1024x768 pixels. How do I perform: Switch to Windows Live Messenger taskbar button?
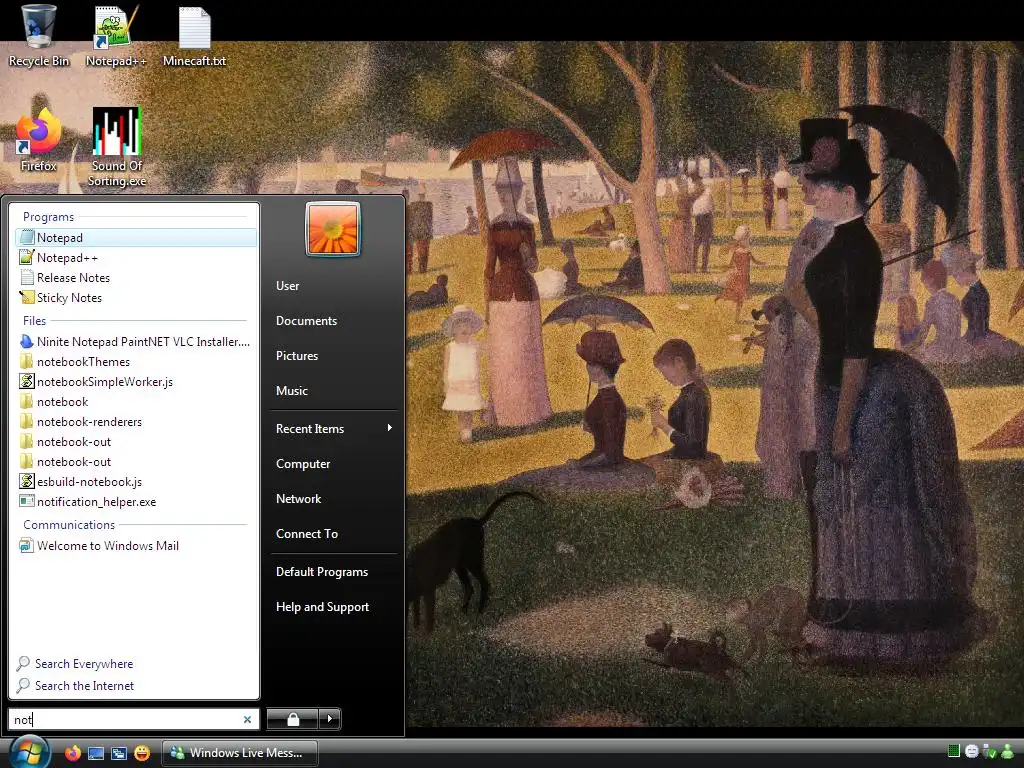point(240,753)
